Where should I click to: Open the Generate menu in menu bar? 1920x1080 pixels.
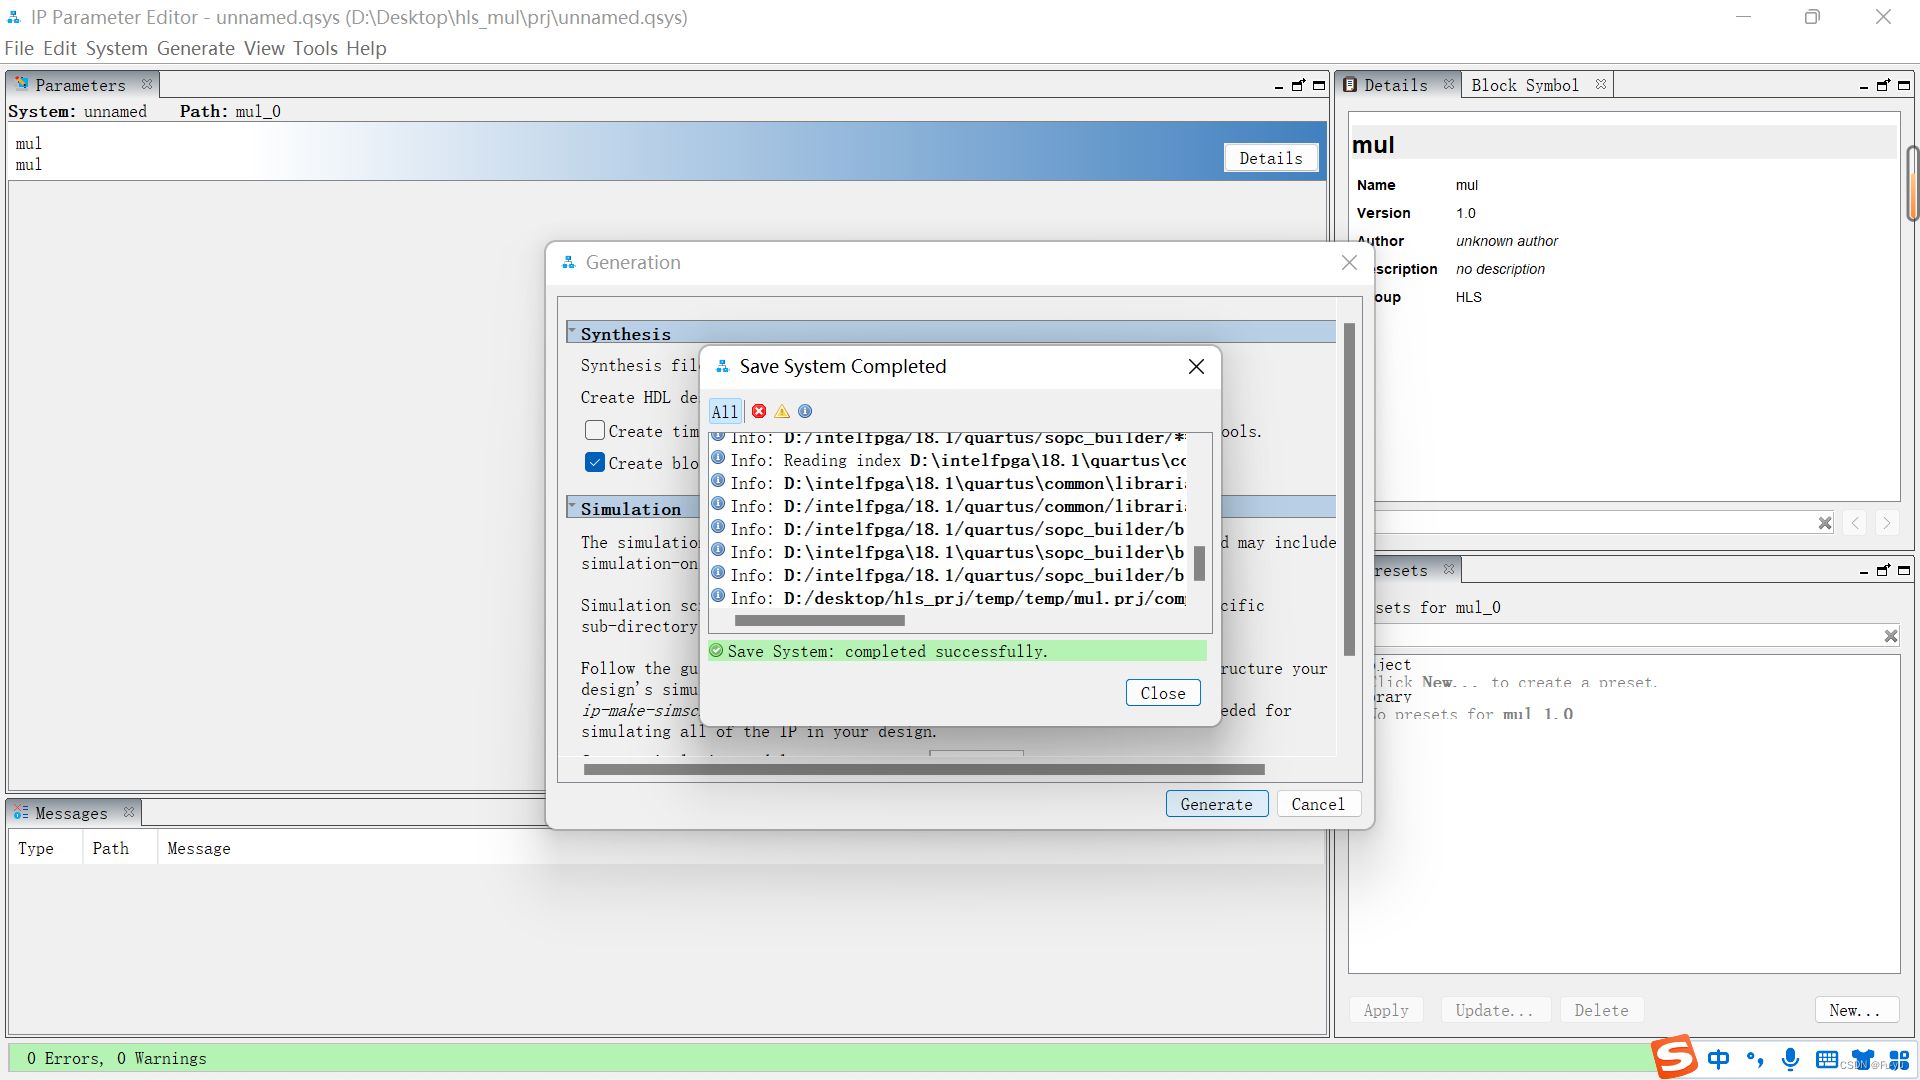195,48
